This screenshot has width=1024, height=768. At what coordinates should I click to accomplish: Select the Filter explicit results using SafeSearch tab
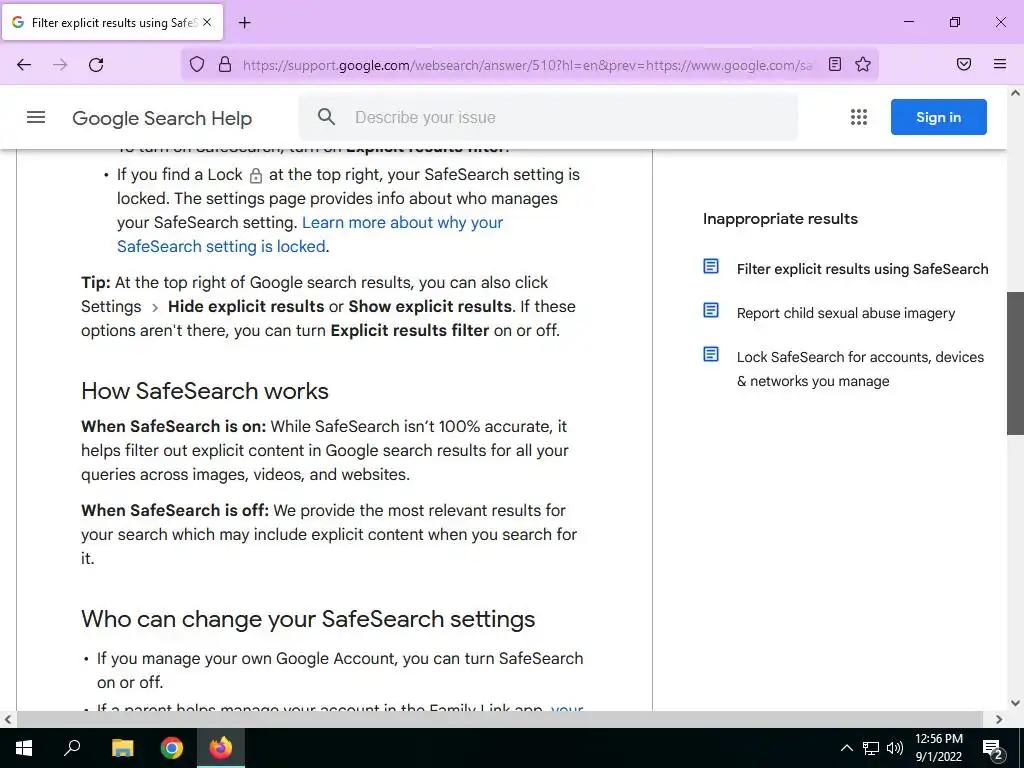click(x=112, y=22)
